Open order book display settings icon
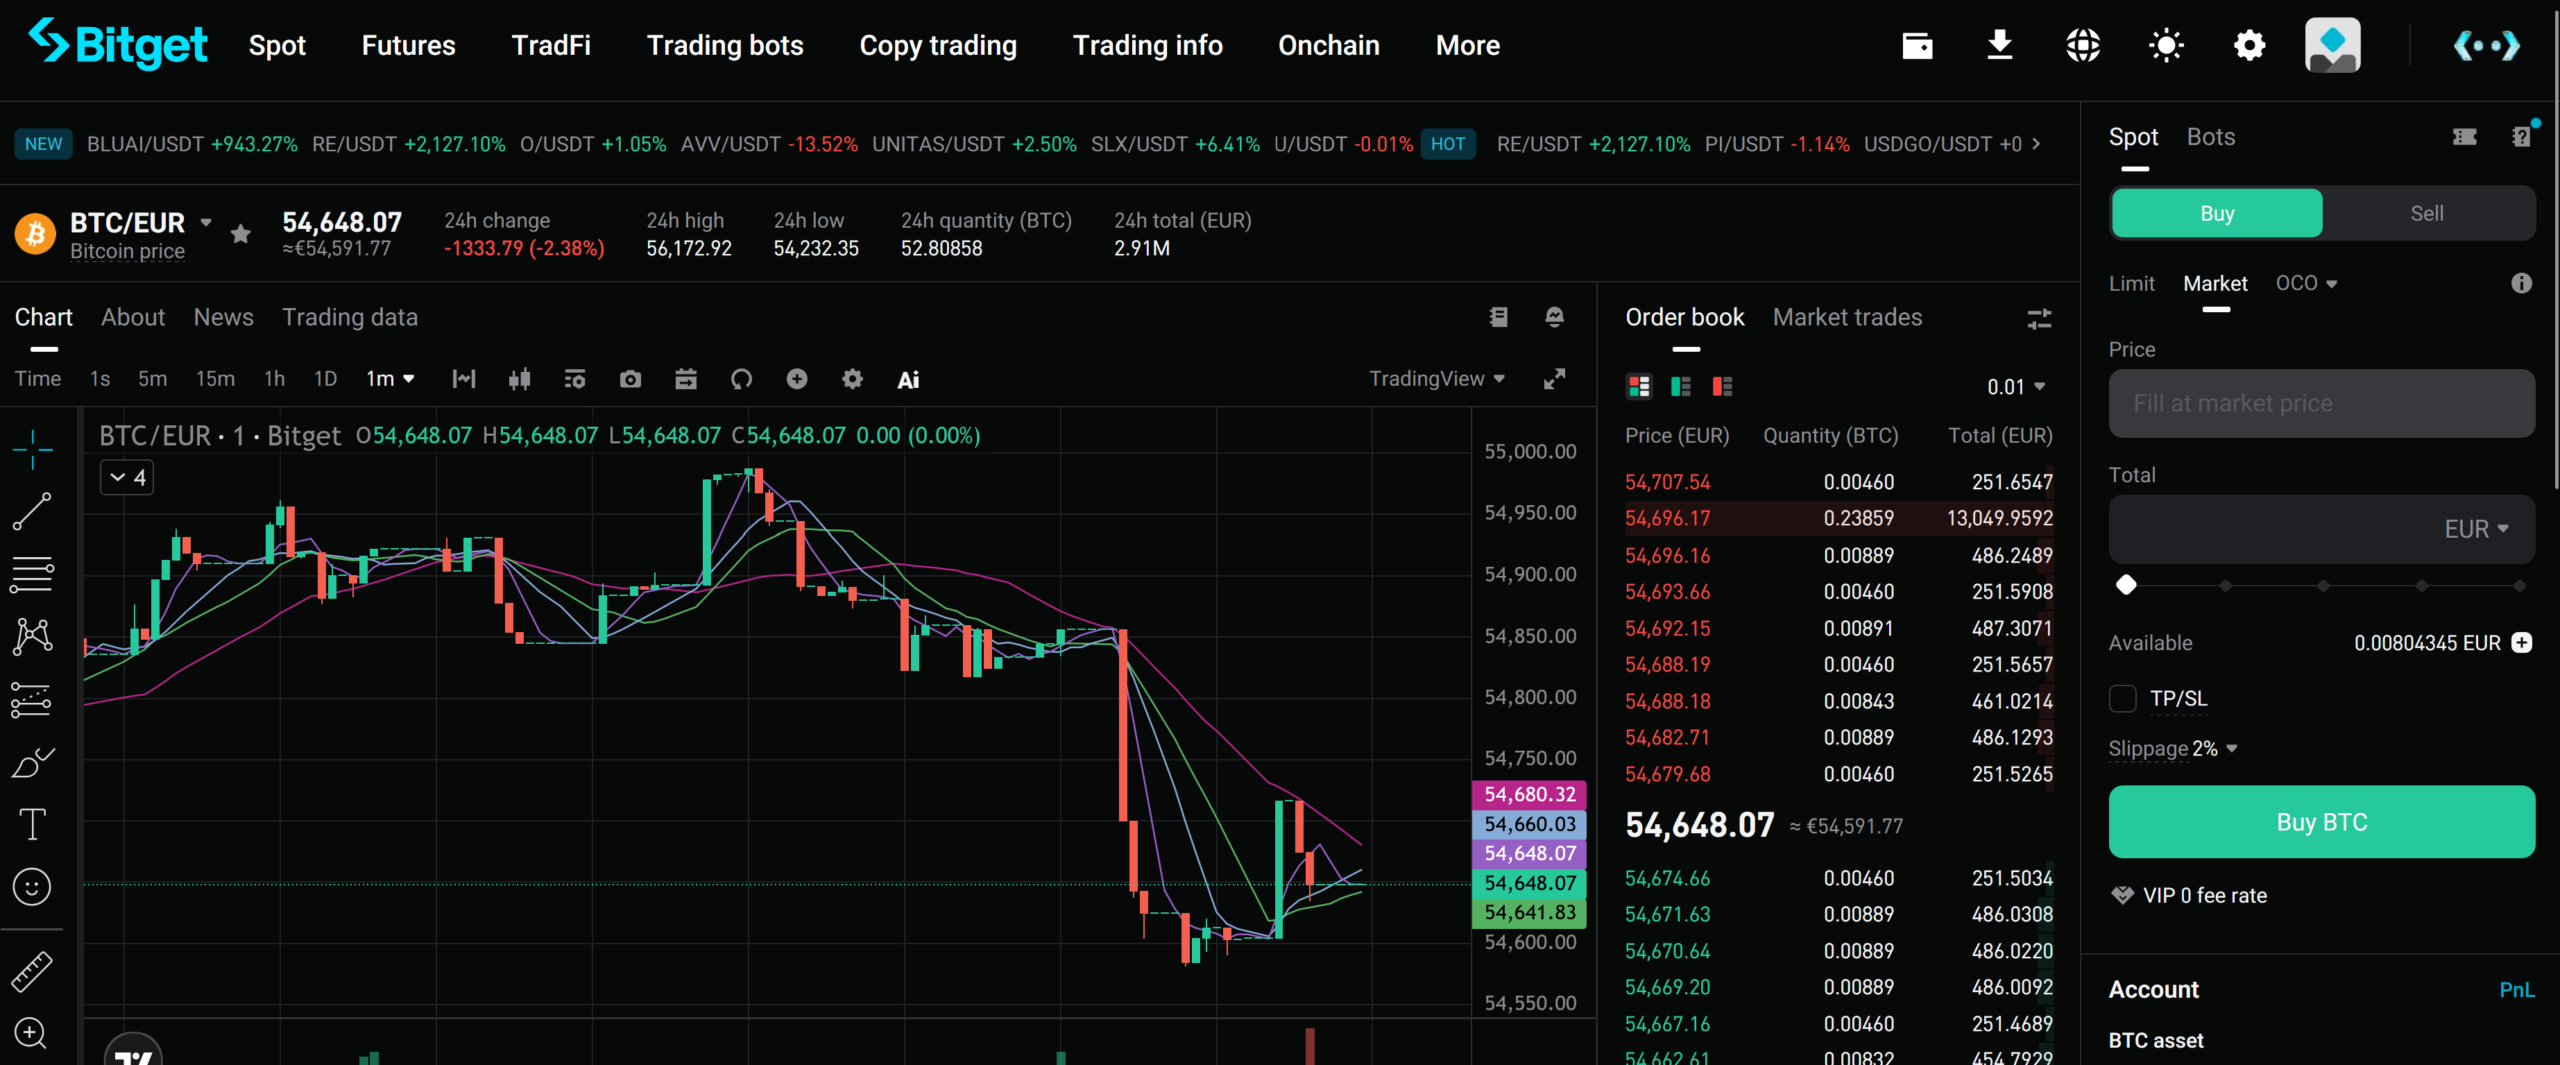 tap(2039, 319)
